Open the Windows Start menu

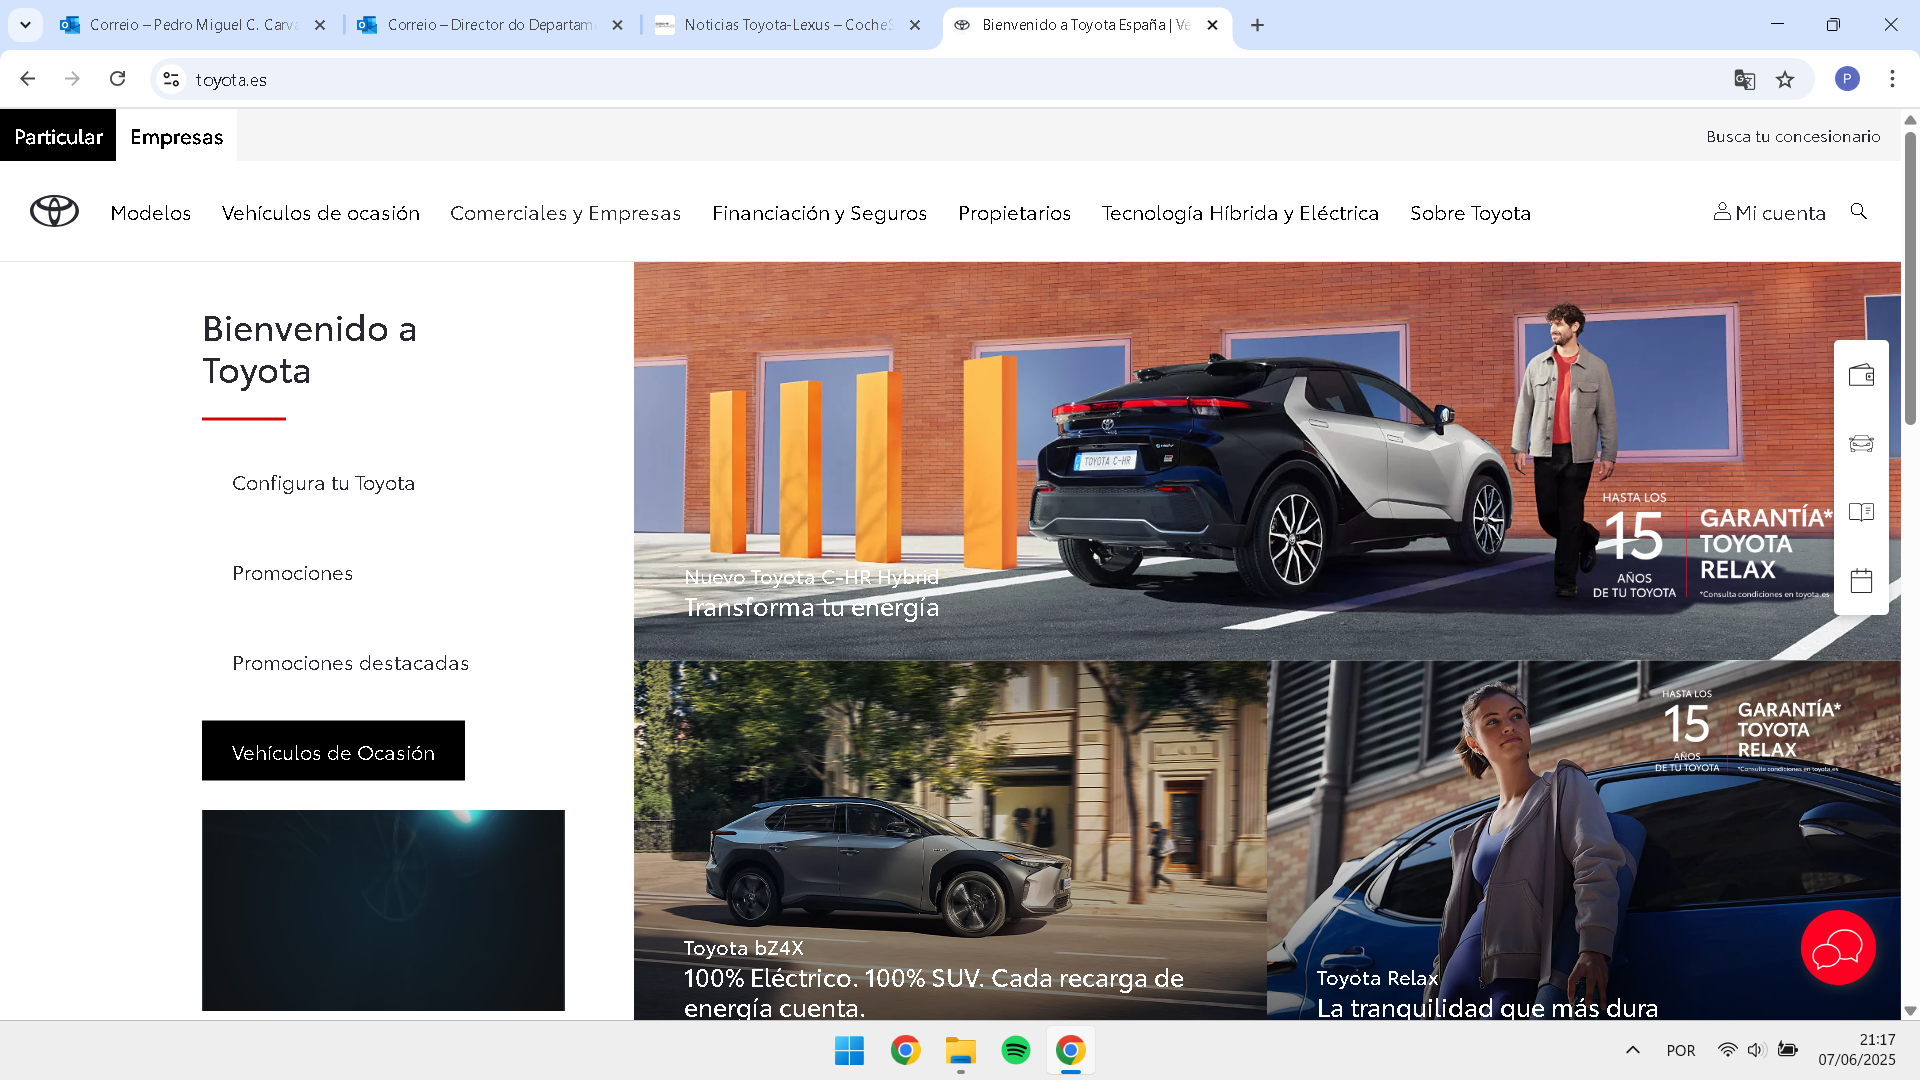849,1051
